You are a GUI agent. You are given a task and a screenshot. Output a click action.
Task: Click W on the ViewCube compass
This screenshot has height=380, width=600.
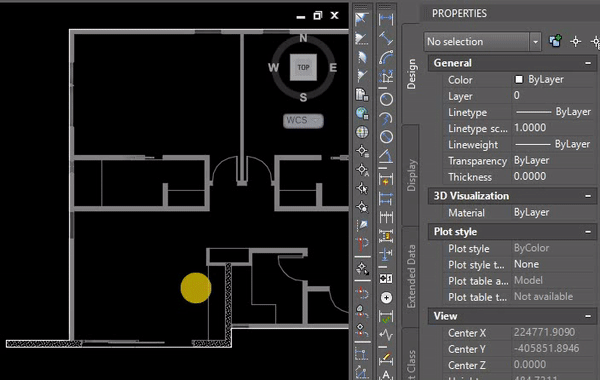(x=273, y=68)
